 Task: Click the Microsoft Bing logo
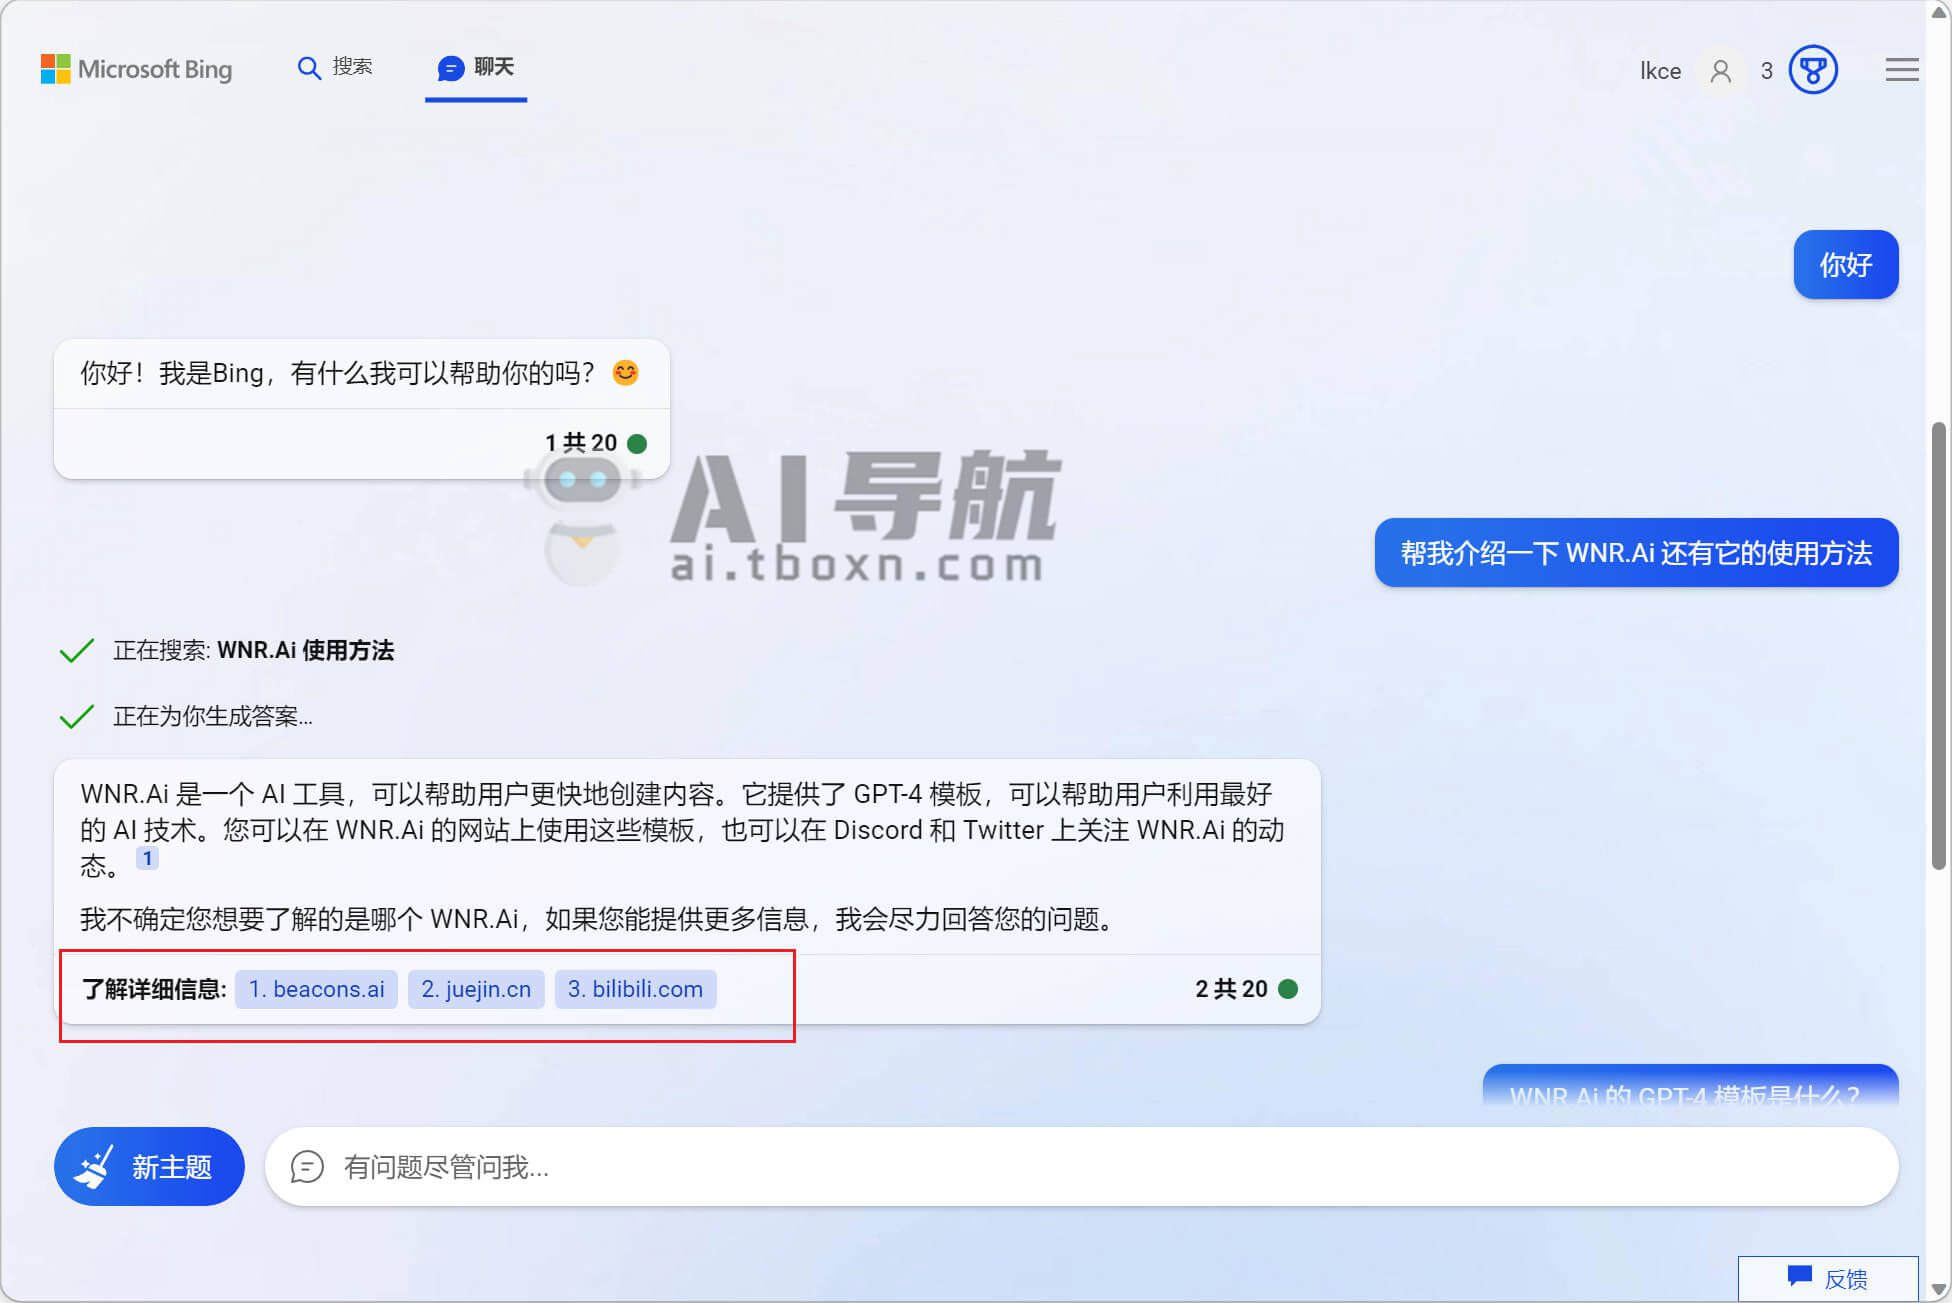pos(136,69)
